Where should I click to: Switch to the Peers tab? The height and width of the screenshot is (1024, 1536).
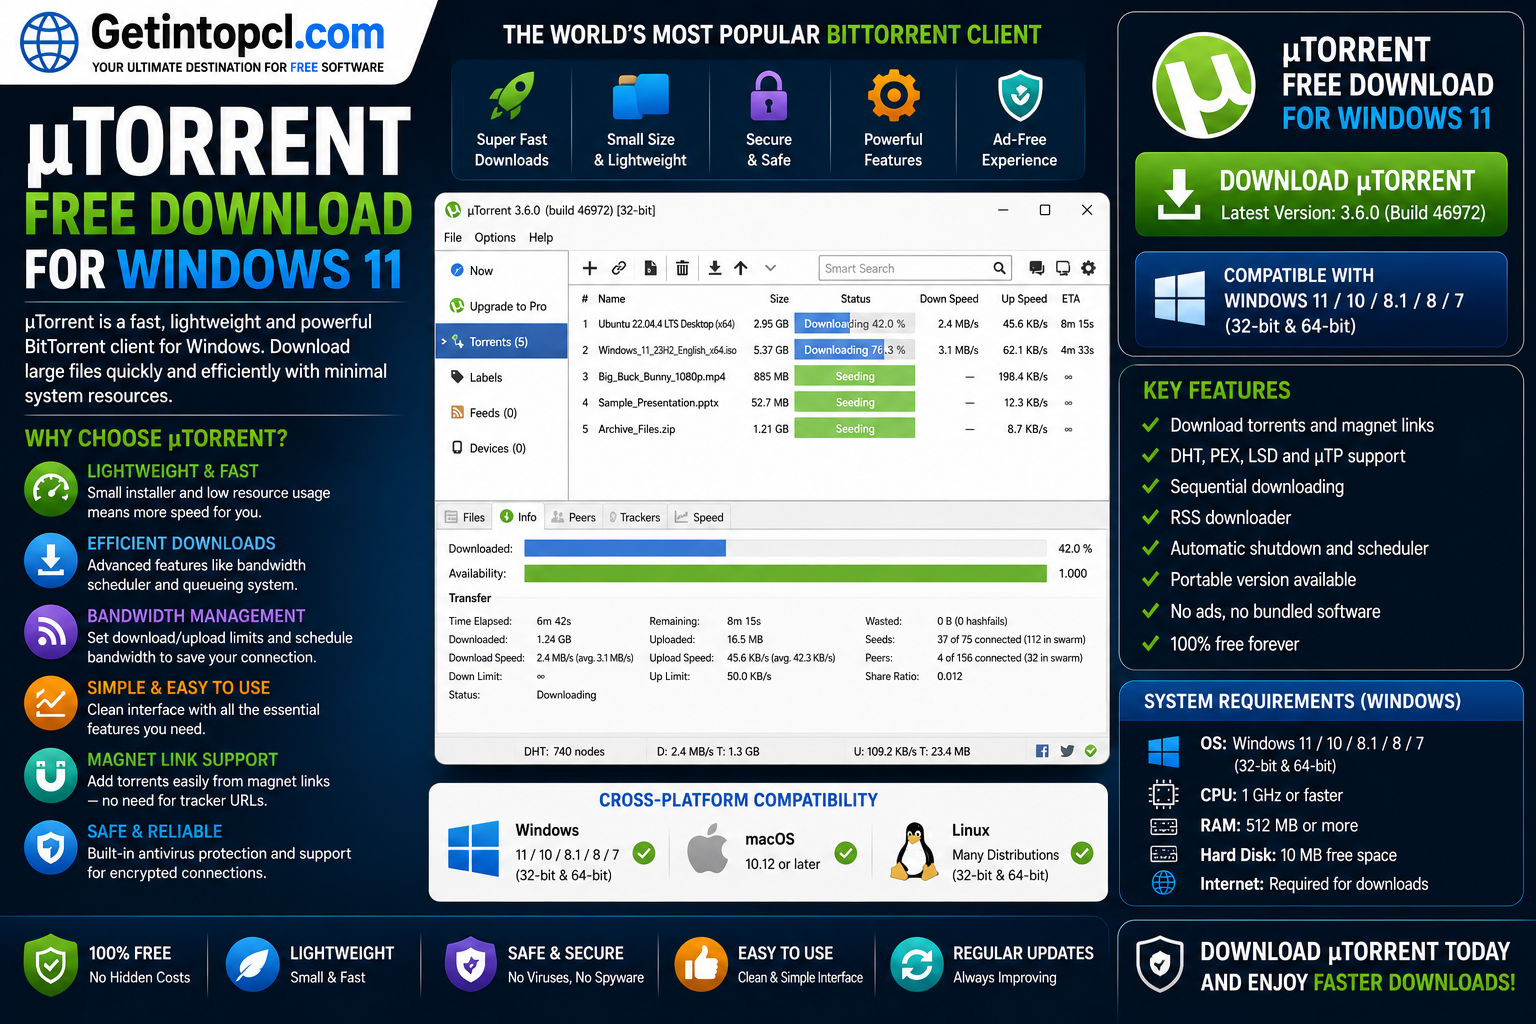click(573, 517)
